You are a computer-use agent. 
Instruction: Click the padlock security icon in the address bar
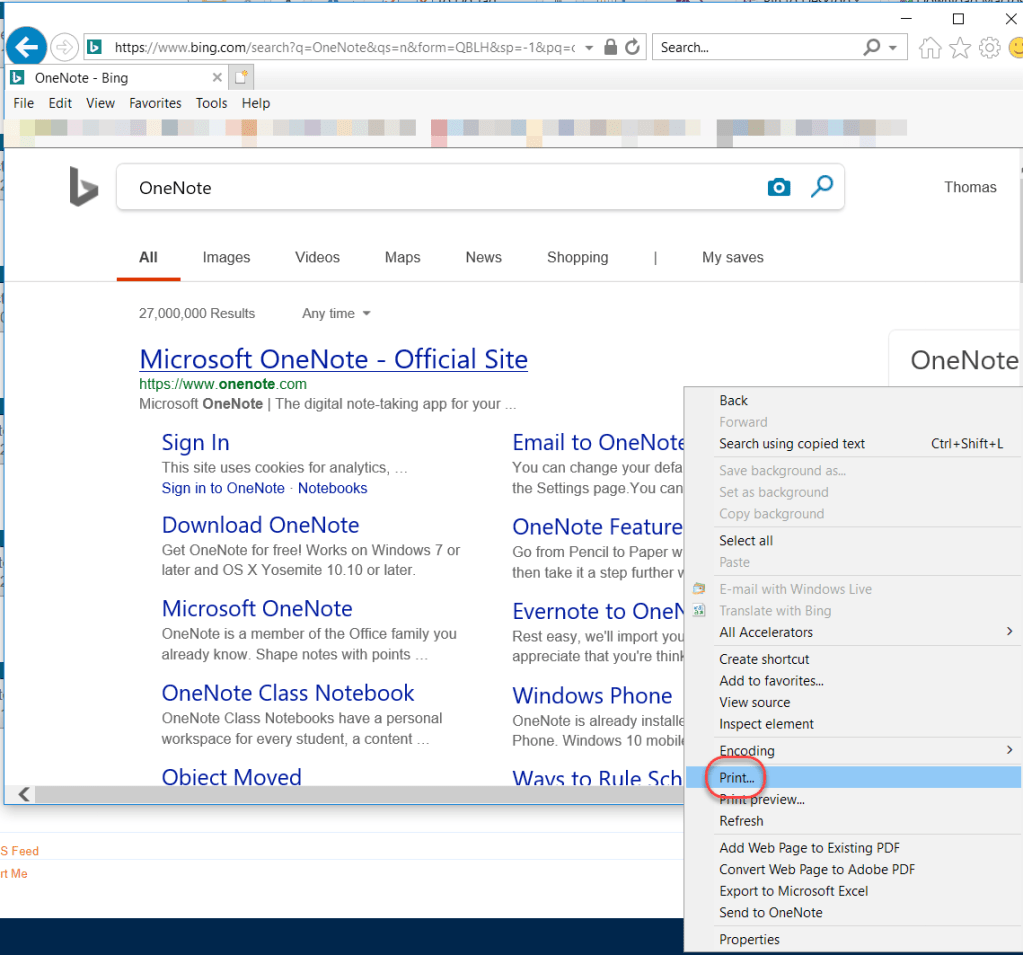click(610, 46)
